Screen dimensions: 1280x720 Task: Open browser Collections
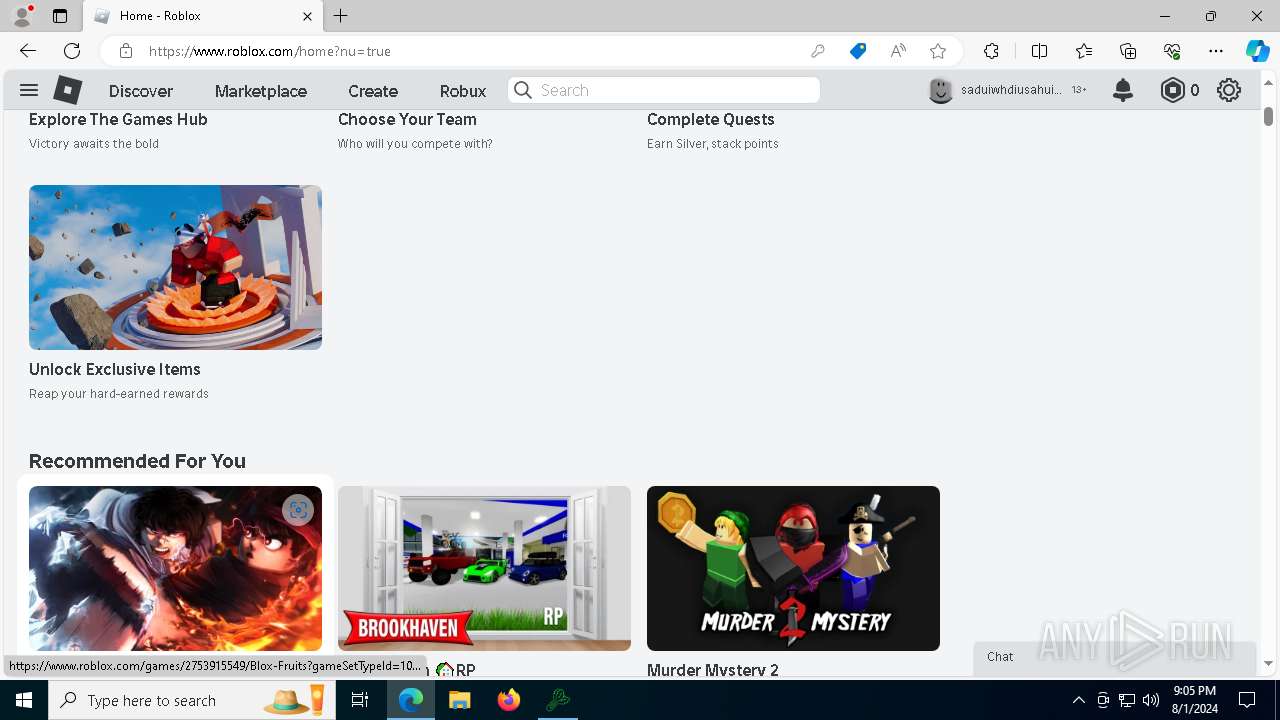(1128, 51)
